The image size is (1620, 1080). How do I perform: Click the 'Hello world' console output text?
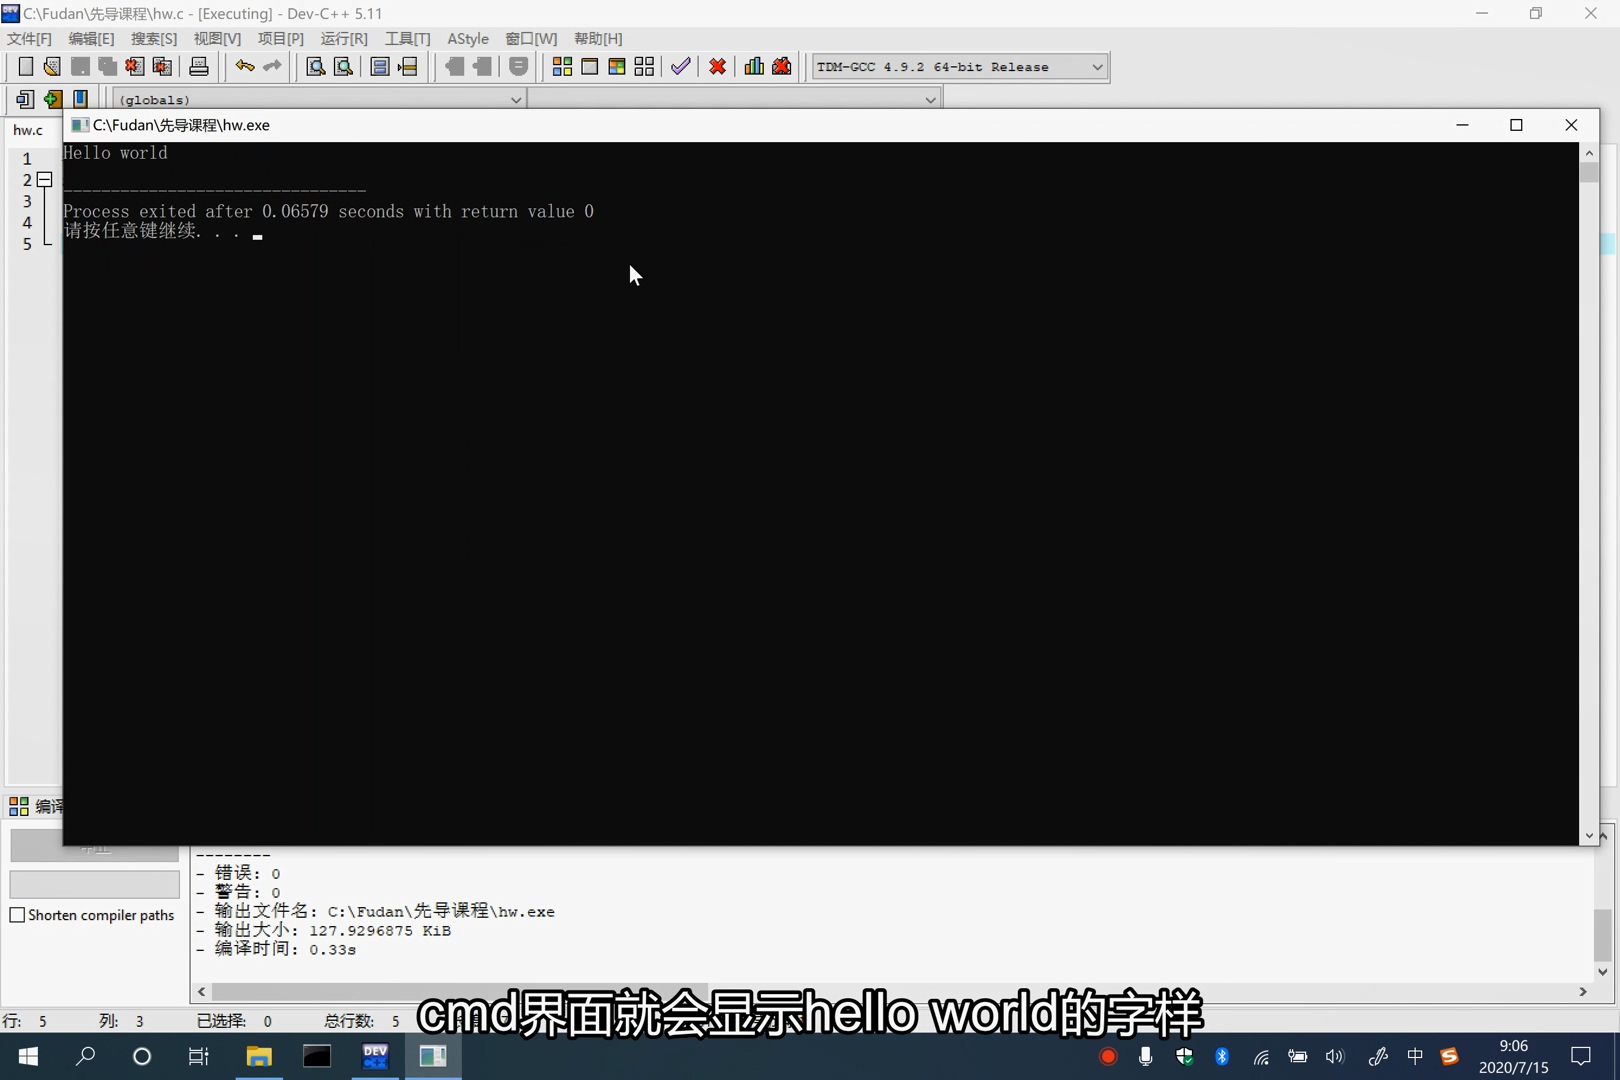[115, 153]
